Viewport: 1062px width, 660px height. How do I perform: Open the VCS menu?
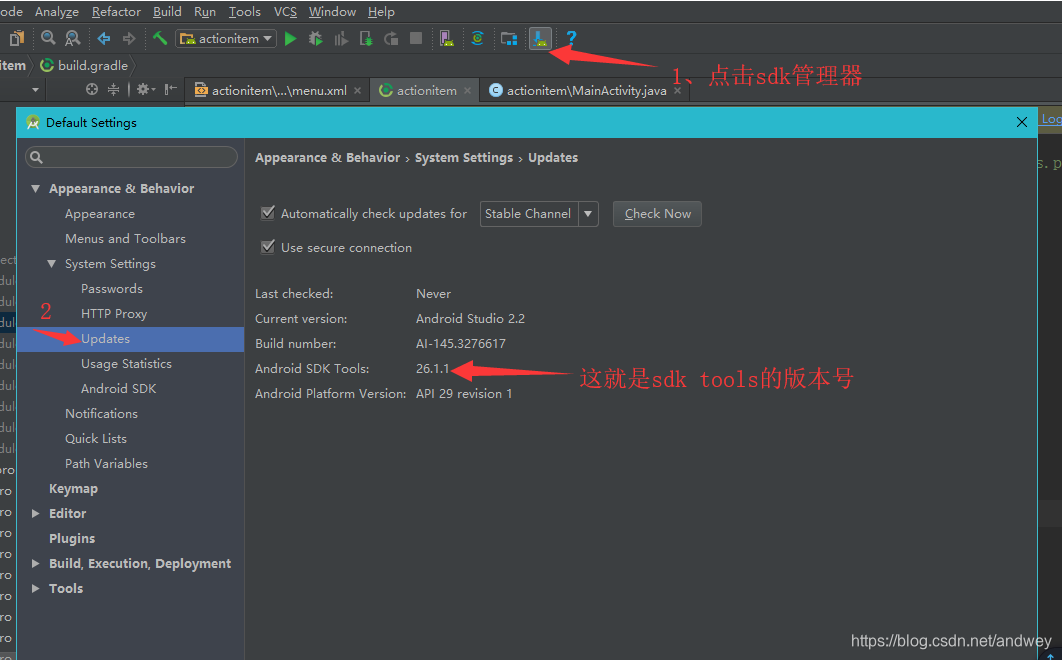(285, 12)
